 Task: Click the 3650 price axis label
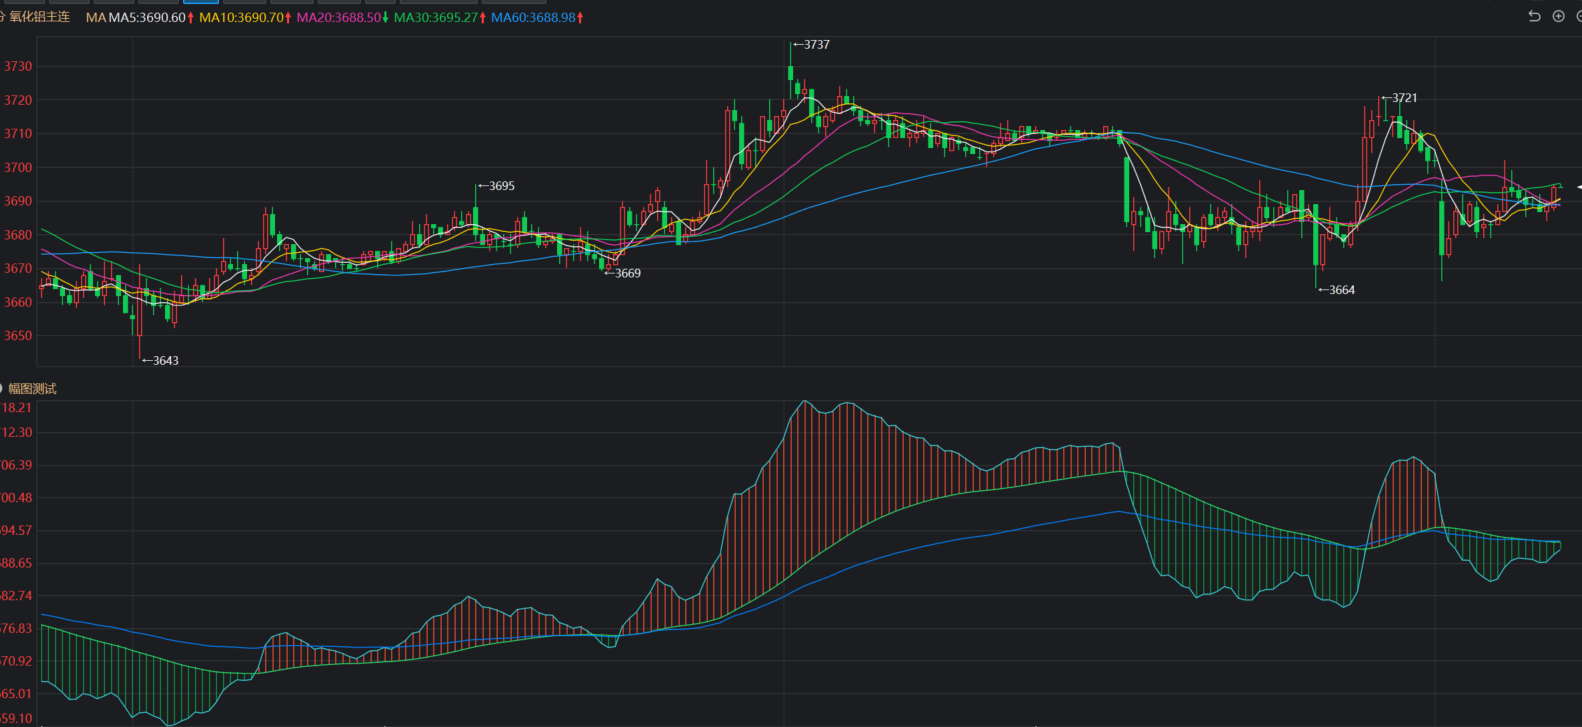[x=18, y=336]
